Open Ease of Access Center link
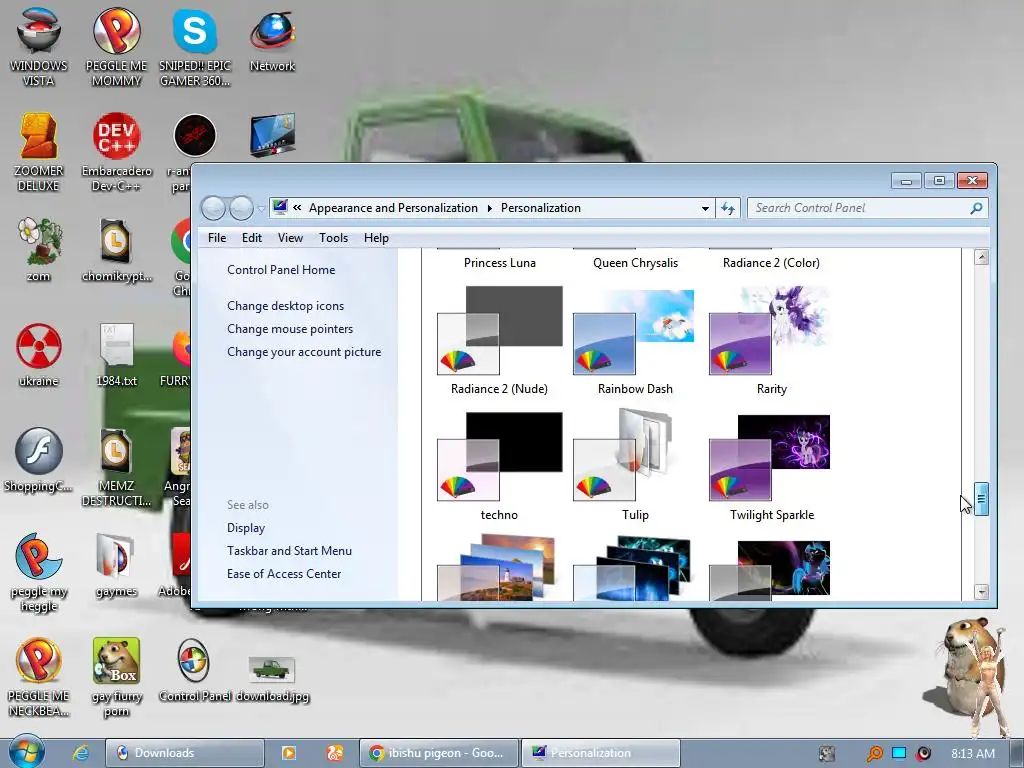 pyautogui.click(x=283, y=573)
